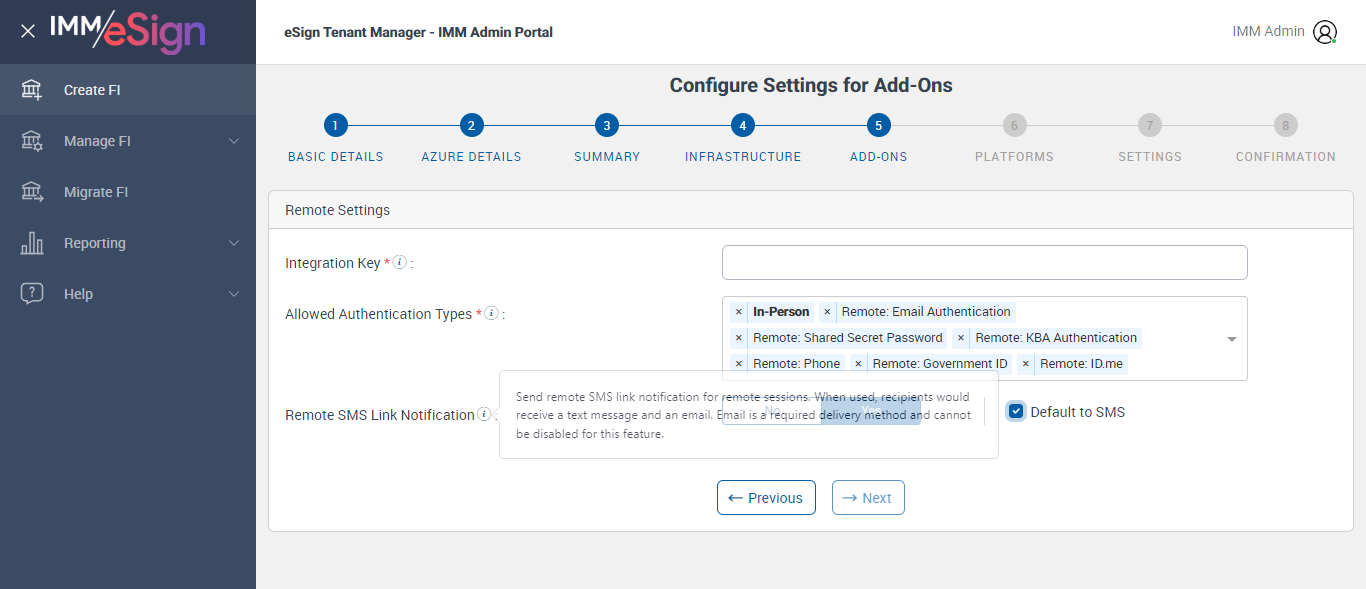Click the Integration Key info icon

tap(399, 262)
